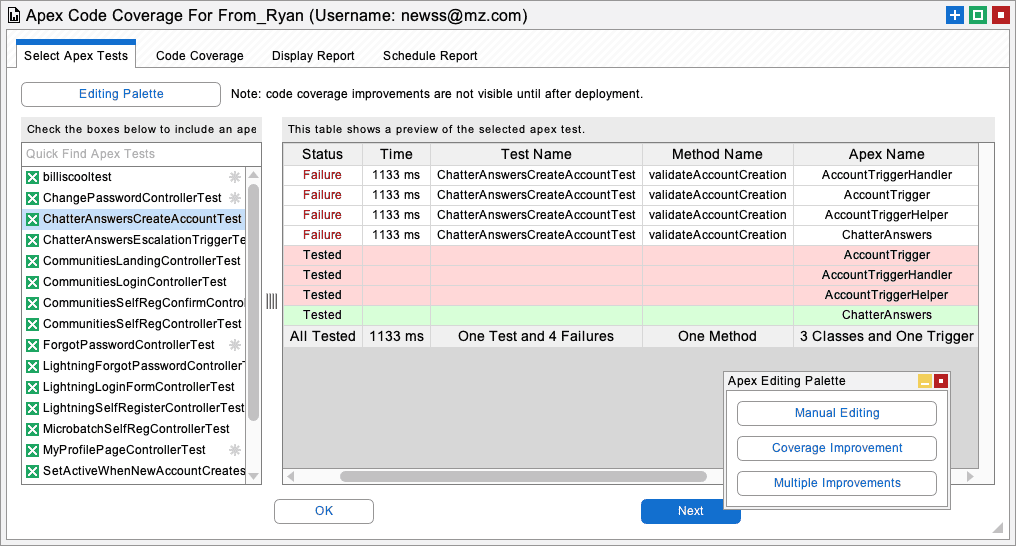Toggle ChatterAnswersCreateAccountTest checkbox
Viewport: 1016px width, 546px height.
(x=32, y=219)
